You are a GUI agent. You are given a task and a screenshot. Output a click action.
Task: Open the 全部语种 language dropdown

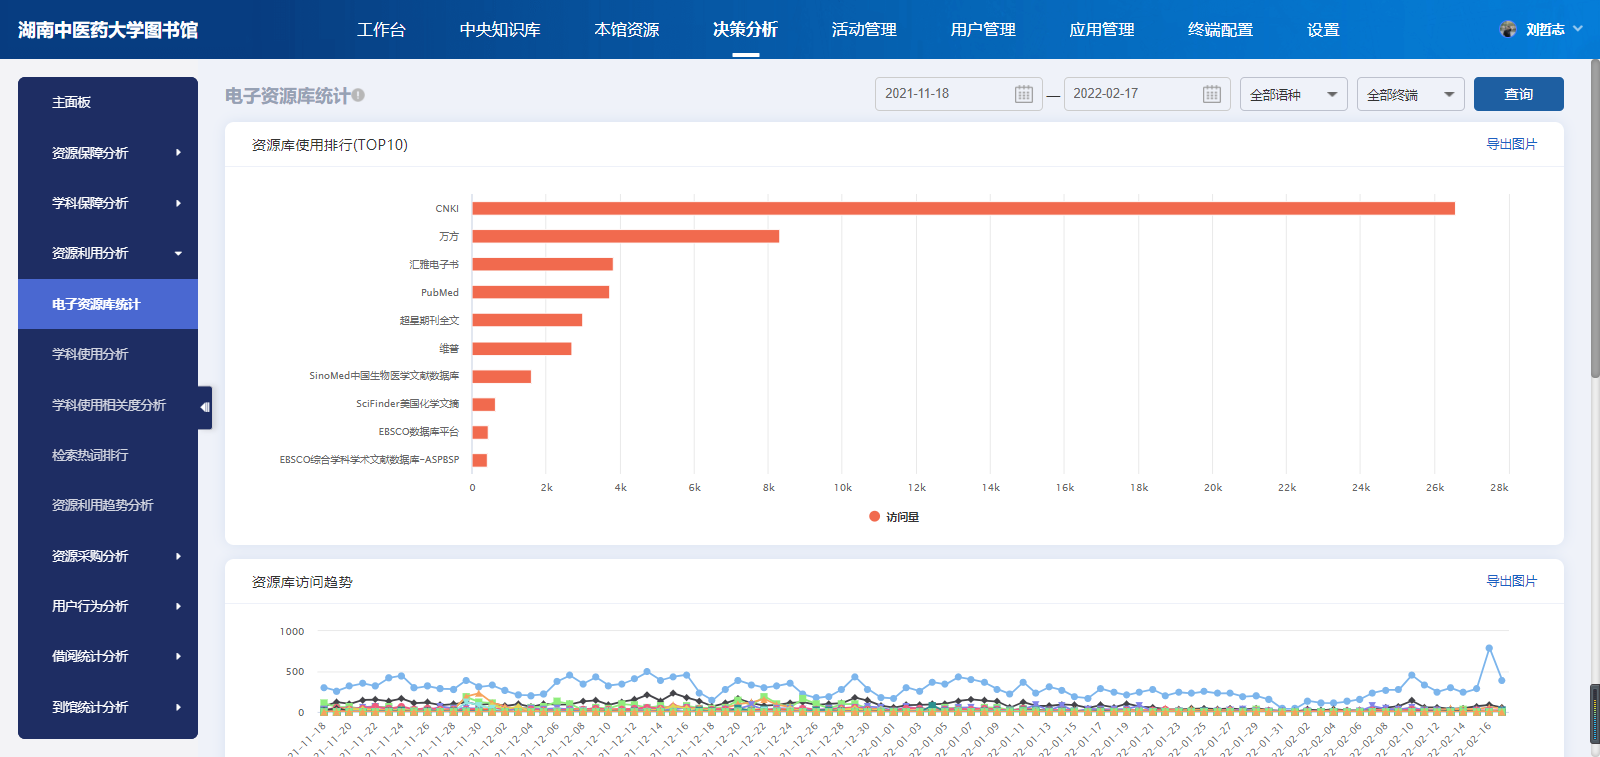click(x=1293, y=94)
